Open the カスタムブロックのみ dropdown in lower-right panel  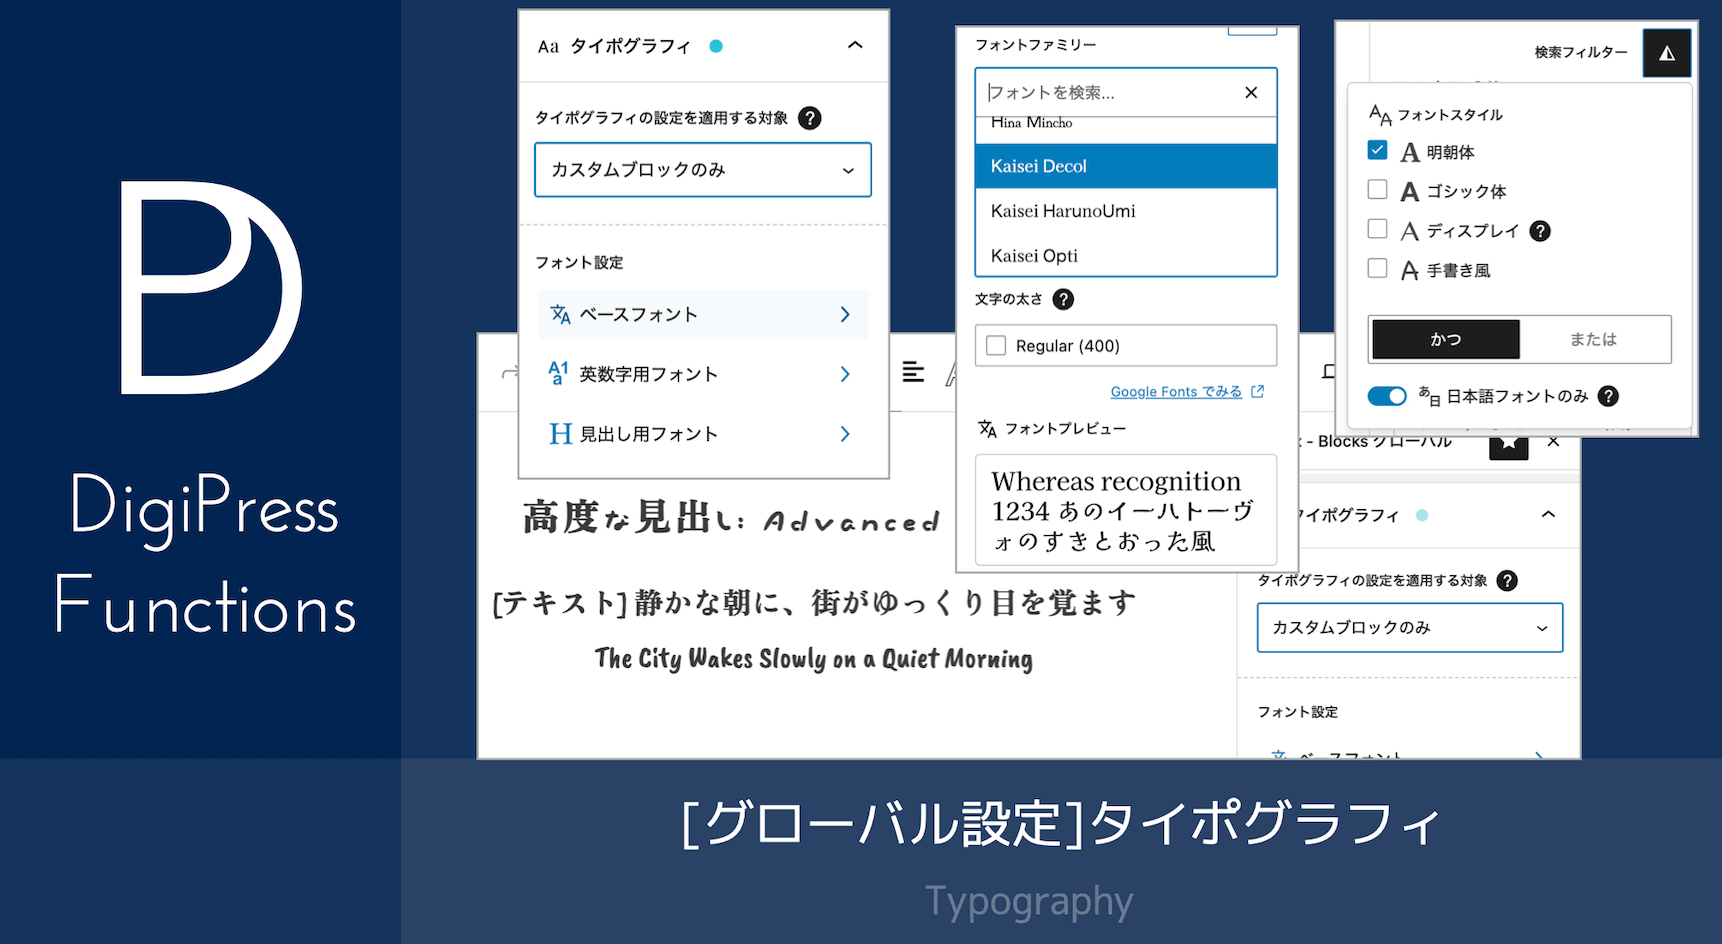pos(1410,627)
